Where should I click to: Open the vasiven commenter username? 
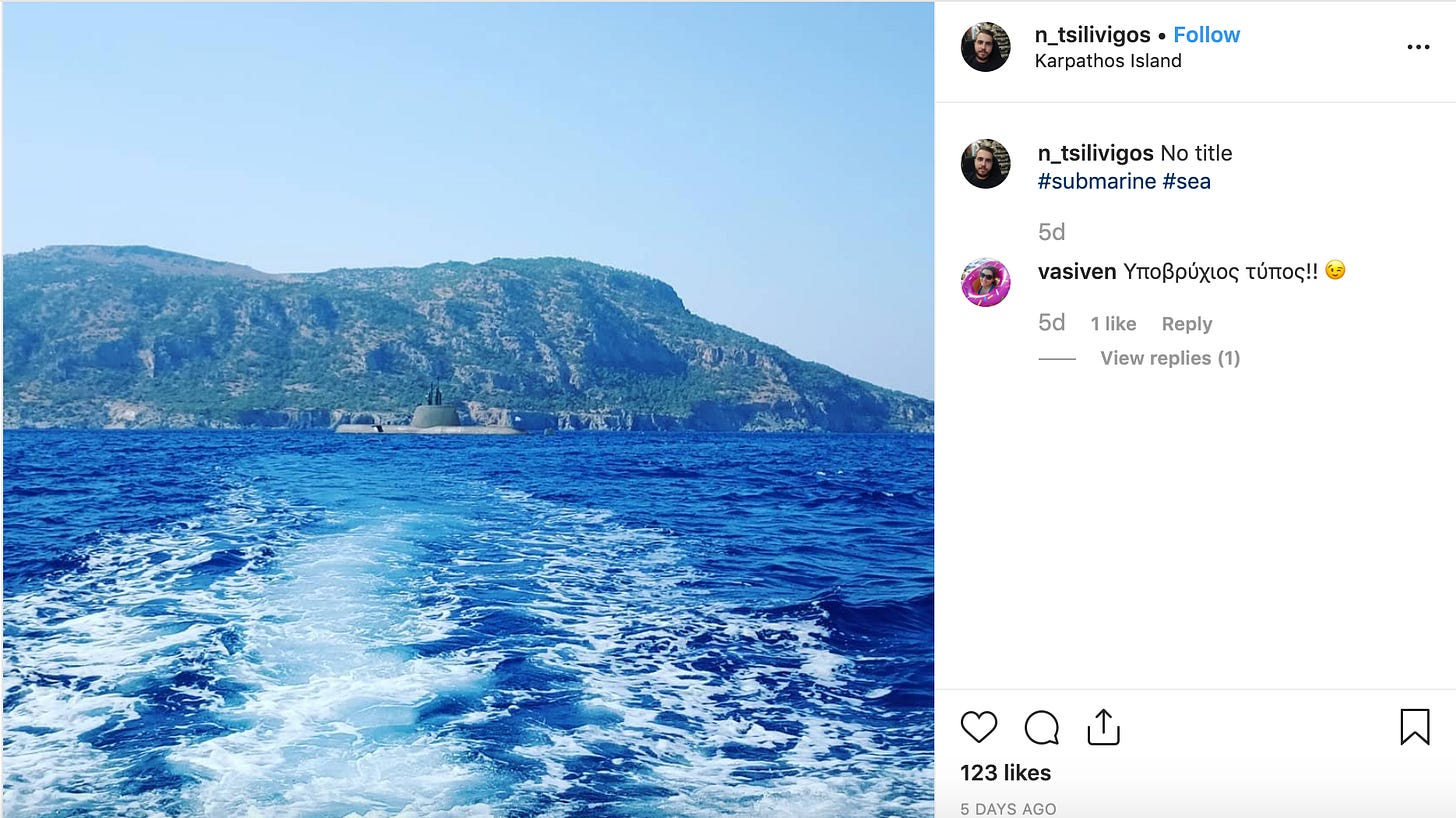(1076, 271)
